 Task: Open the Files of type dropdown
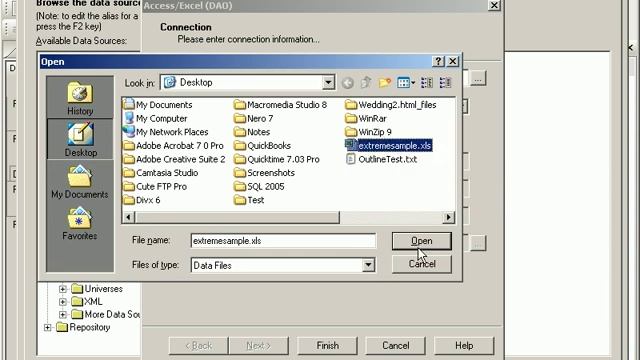pyautogui.click(x=368, y=265)
